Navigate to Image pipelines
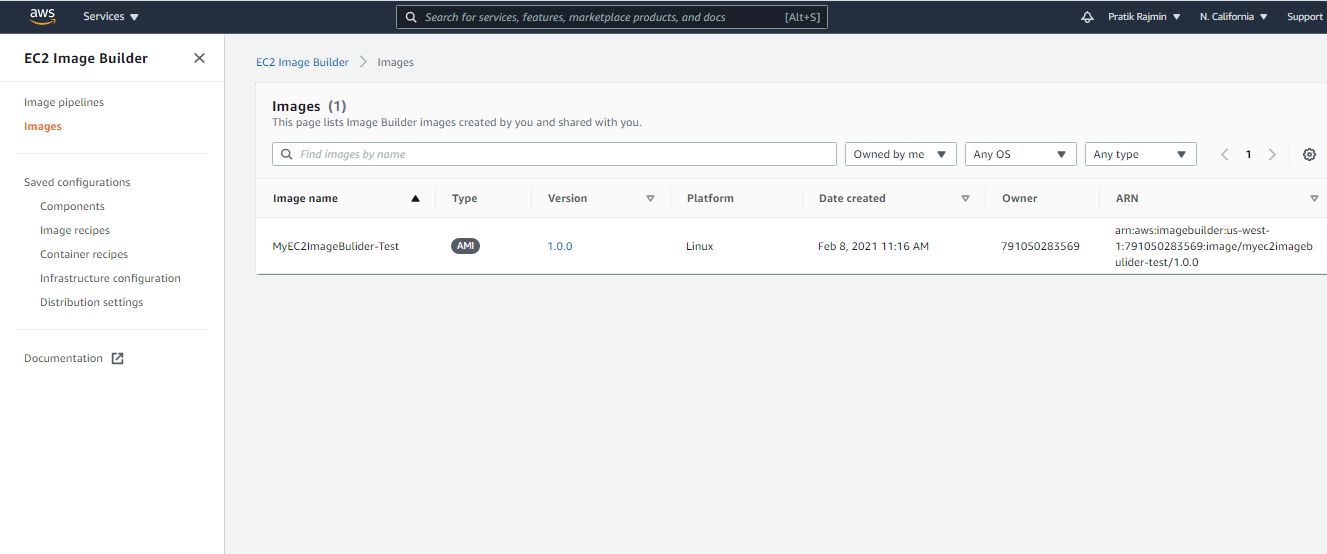The height and width of the screenshot is (554, 1327). click(x=64, y=102)
